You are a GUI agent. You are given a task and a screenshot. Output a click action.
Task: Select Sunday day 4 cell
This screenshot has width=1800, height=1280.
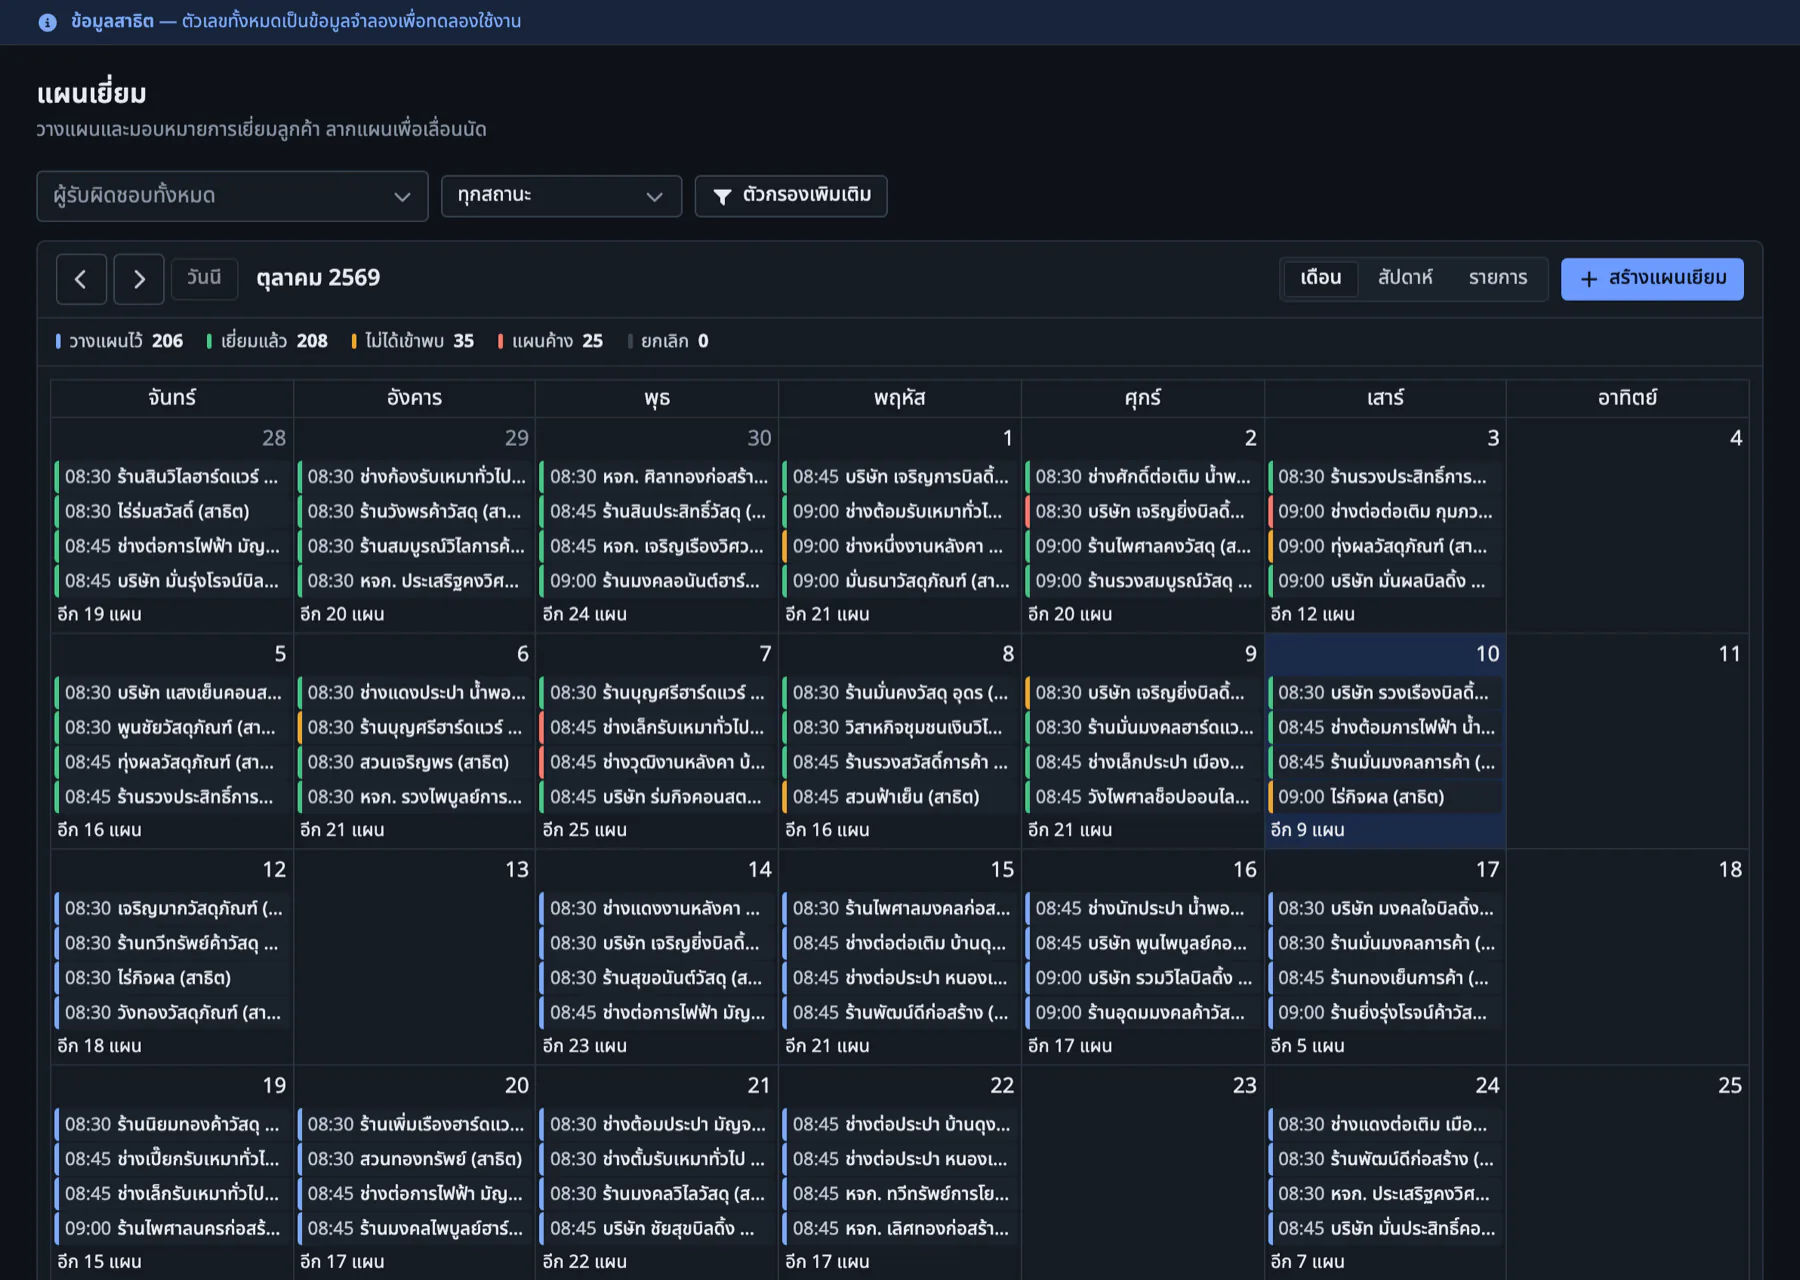(x=1628, y=526)
